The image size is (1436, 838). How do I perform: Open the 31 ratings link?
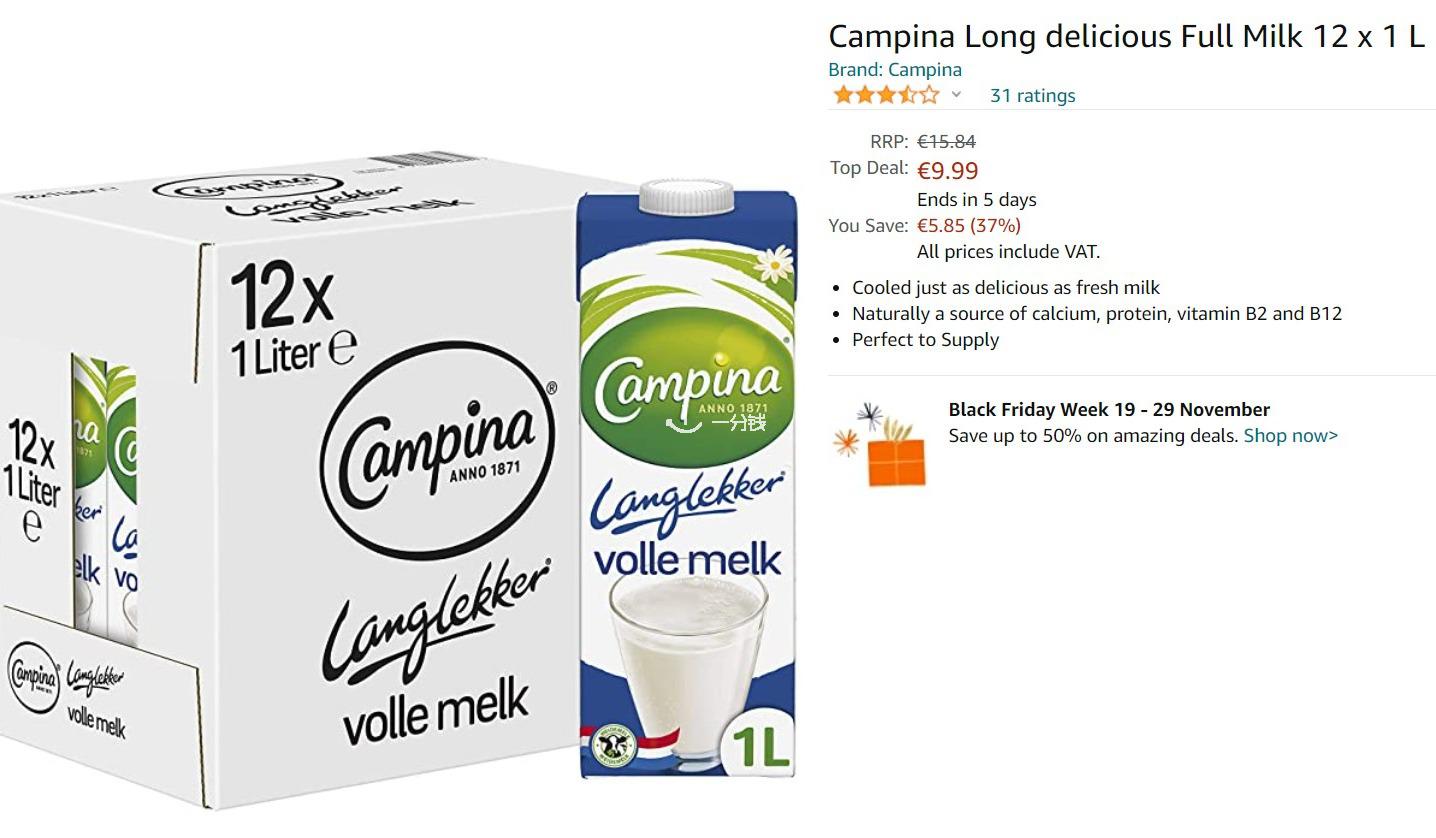tap(1032, 96)
